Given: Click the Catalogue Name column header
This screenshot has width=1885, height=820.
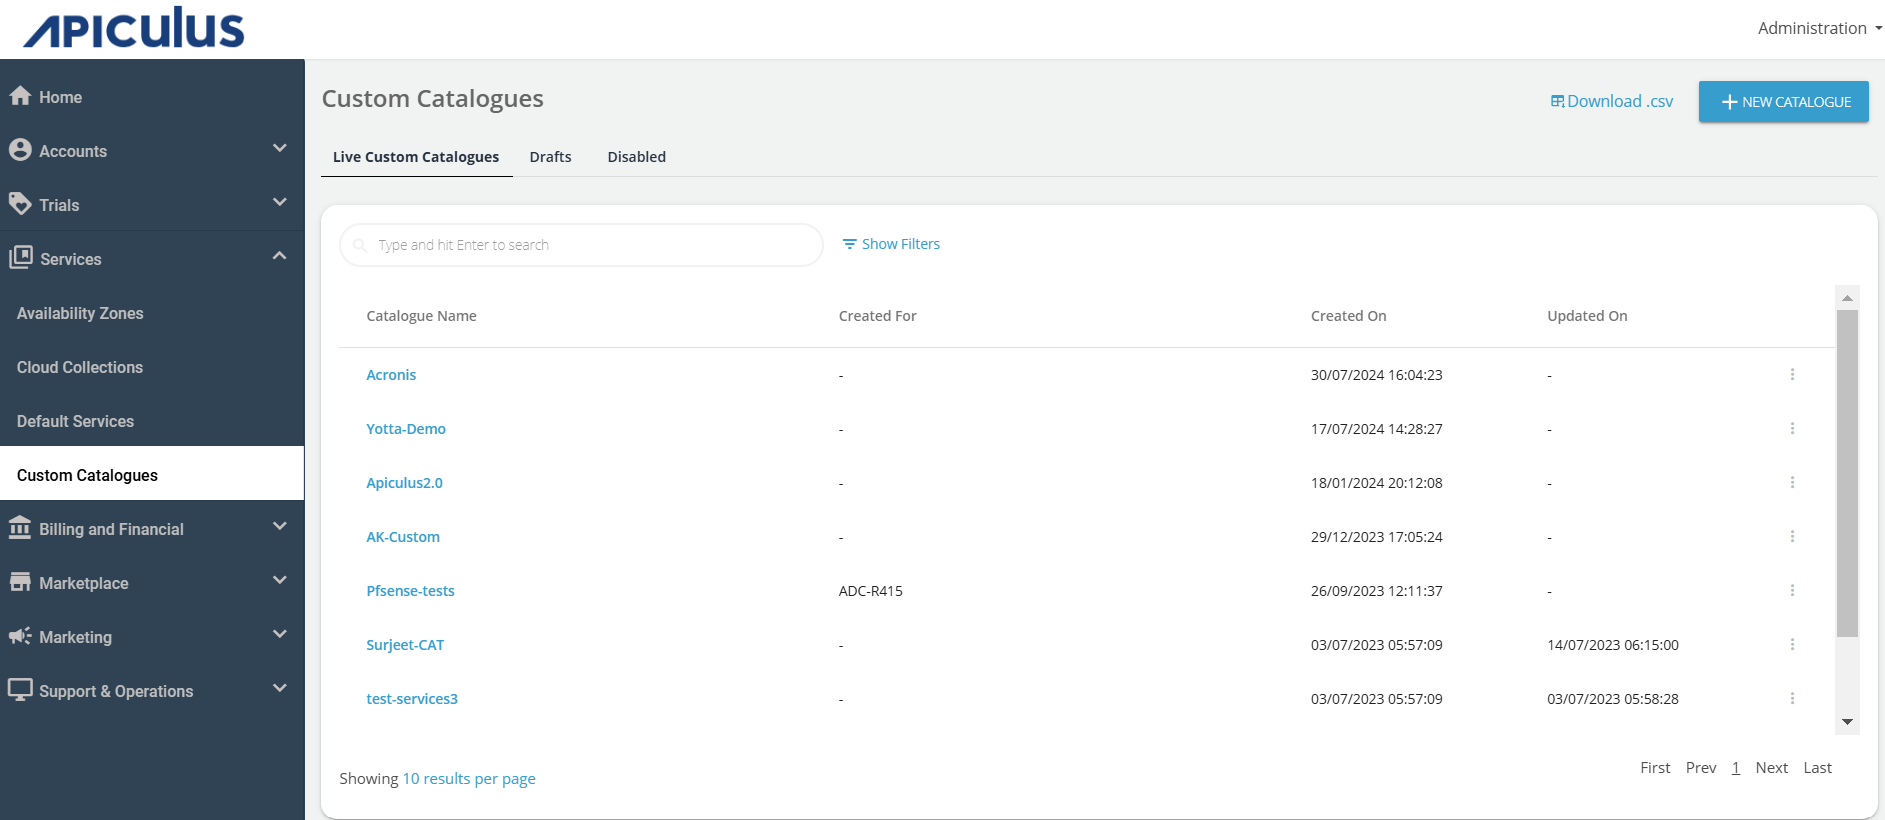Looking at the screenshot, I should (421, 316).
